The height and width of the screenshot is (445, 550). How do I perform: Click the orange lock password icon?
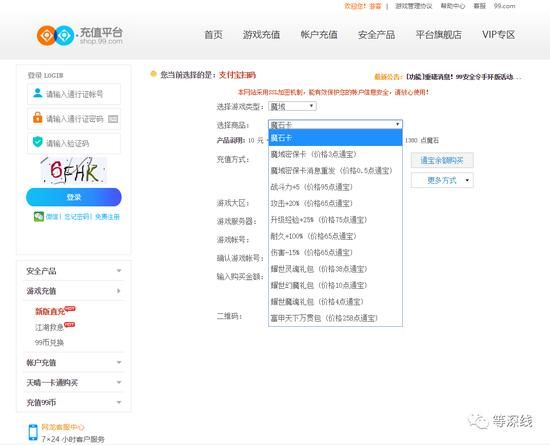(38, 118)
